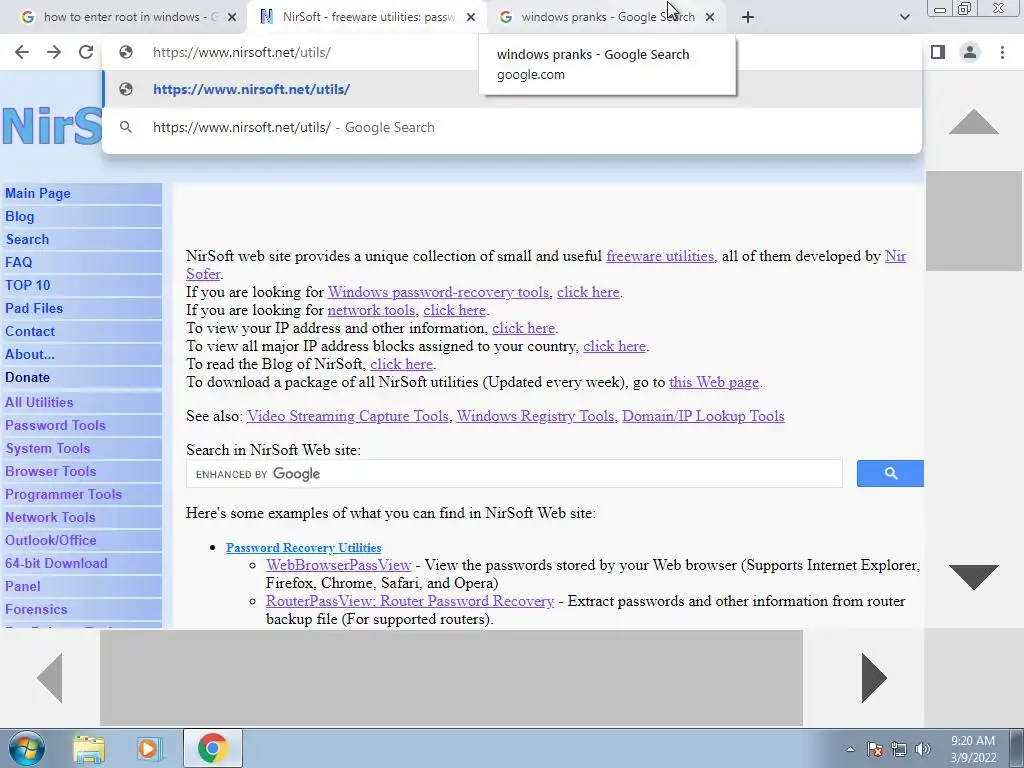Screen dimensions: 1024x768
Task: Select the Google Search suggestion for nirsoft URL
Action: (512, 127)
